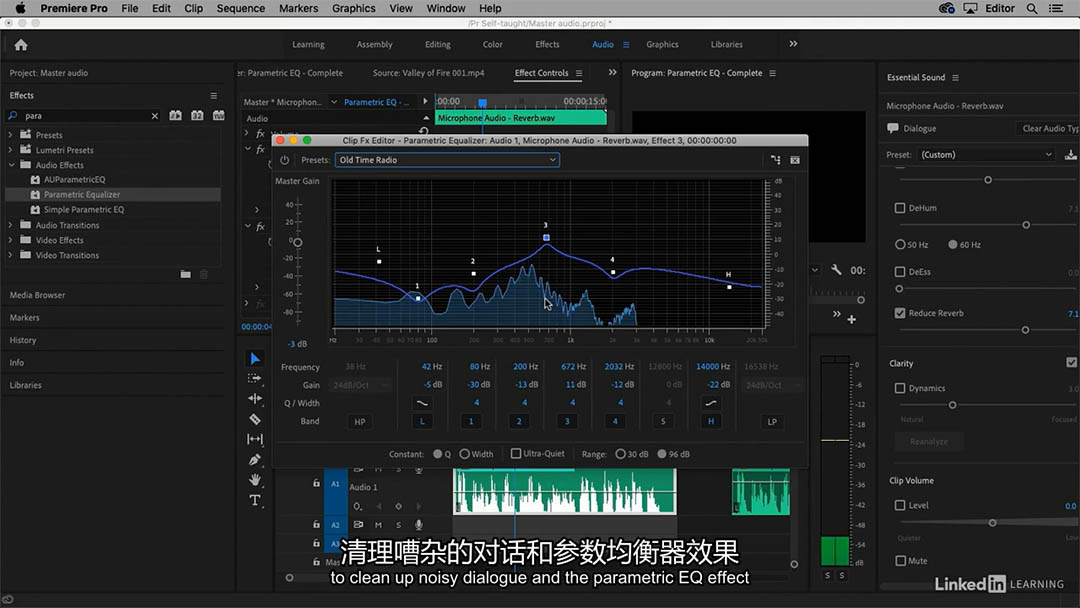Screen dimensions: 1080x608
Task: Enable the DeHum checkbox
Action: [900, 208]
